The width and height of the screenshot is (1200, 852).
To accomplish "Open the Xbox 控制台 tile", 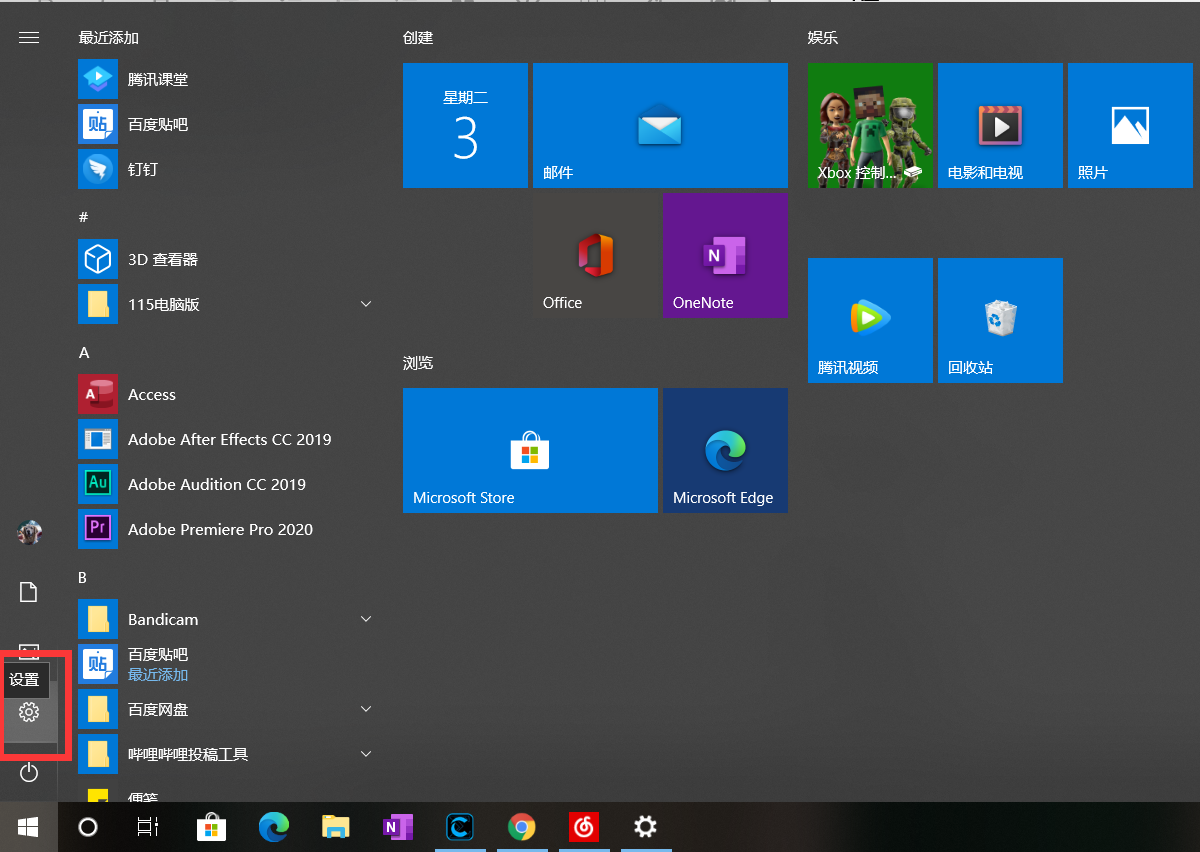I will tap(870, 125).
